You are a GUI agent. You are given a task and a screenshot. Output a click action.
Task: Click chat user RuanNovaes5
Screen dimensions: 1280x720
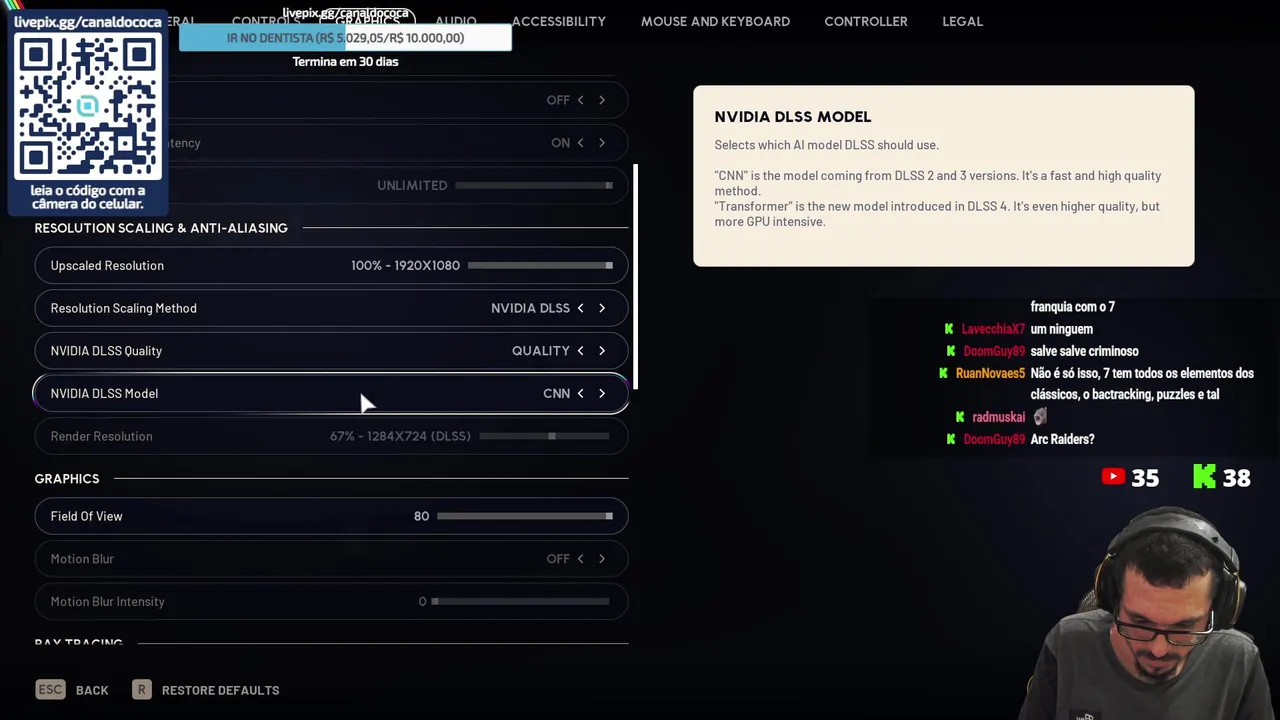tap(990, 373)
